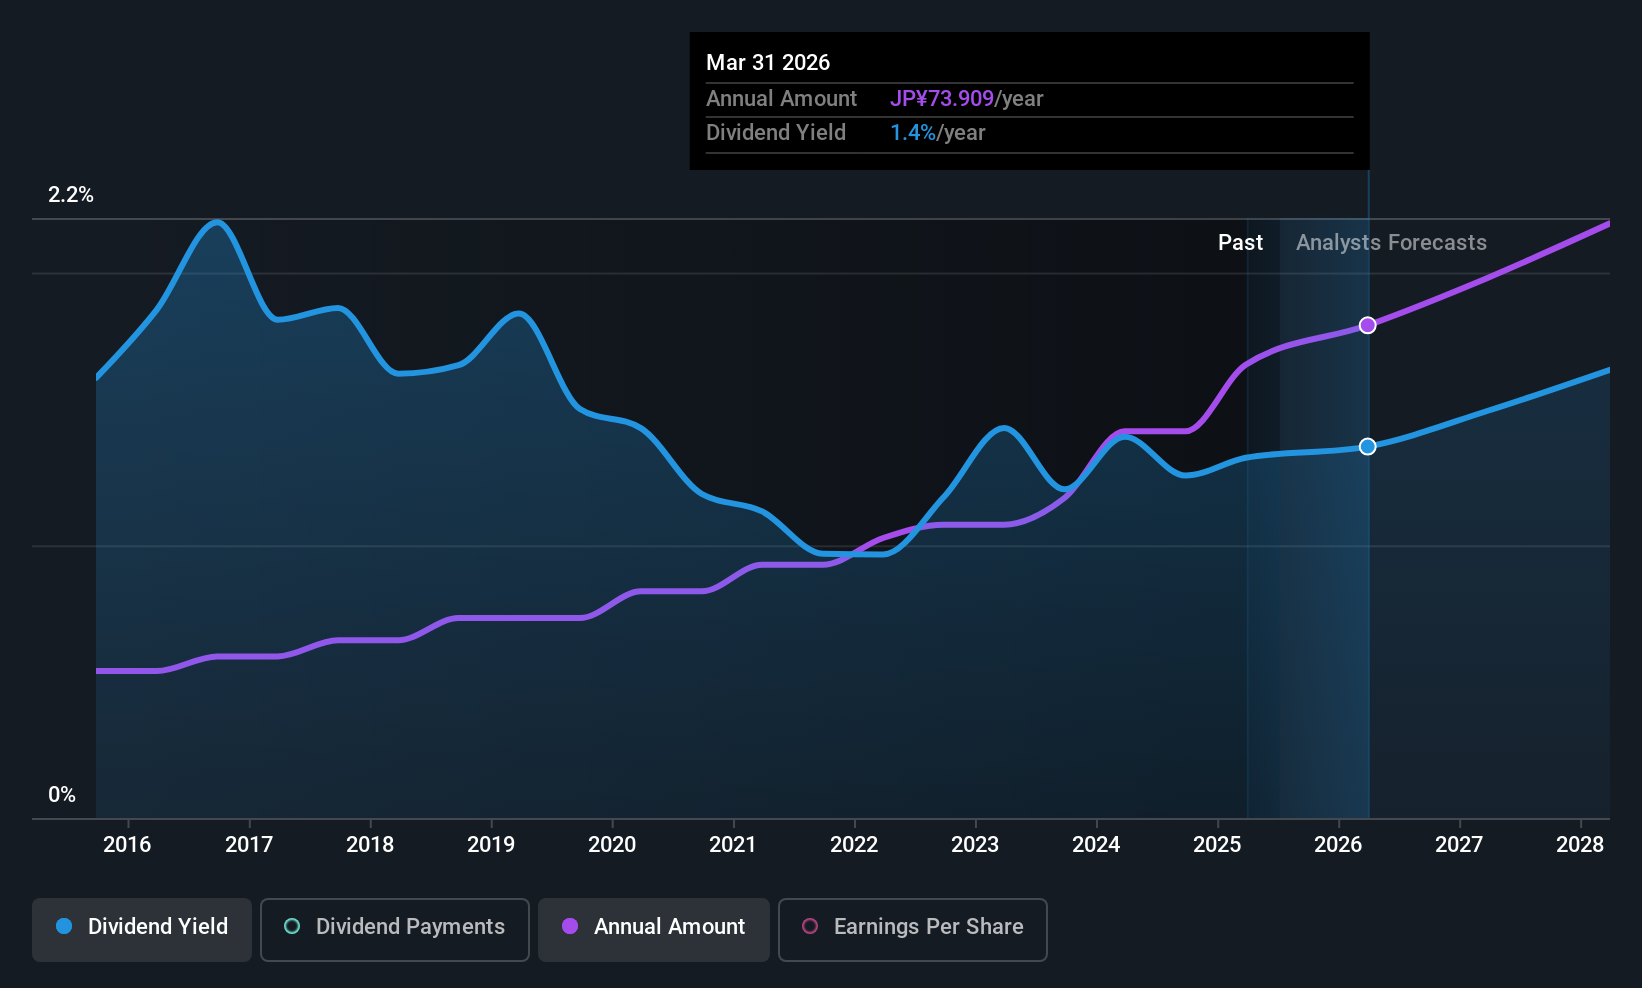Click the 2021 x-axis label
Viewport: 1642px width, 988px height.
733,844
